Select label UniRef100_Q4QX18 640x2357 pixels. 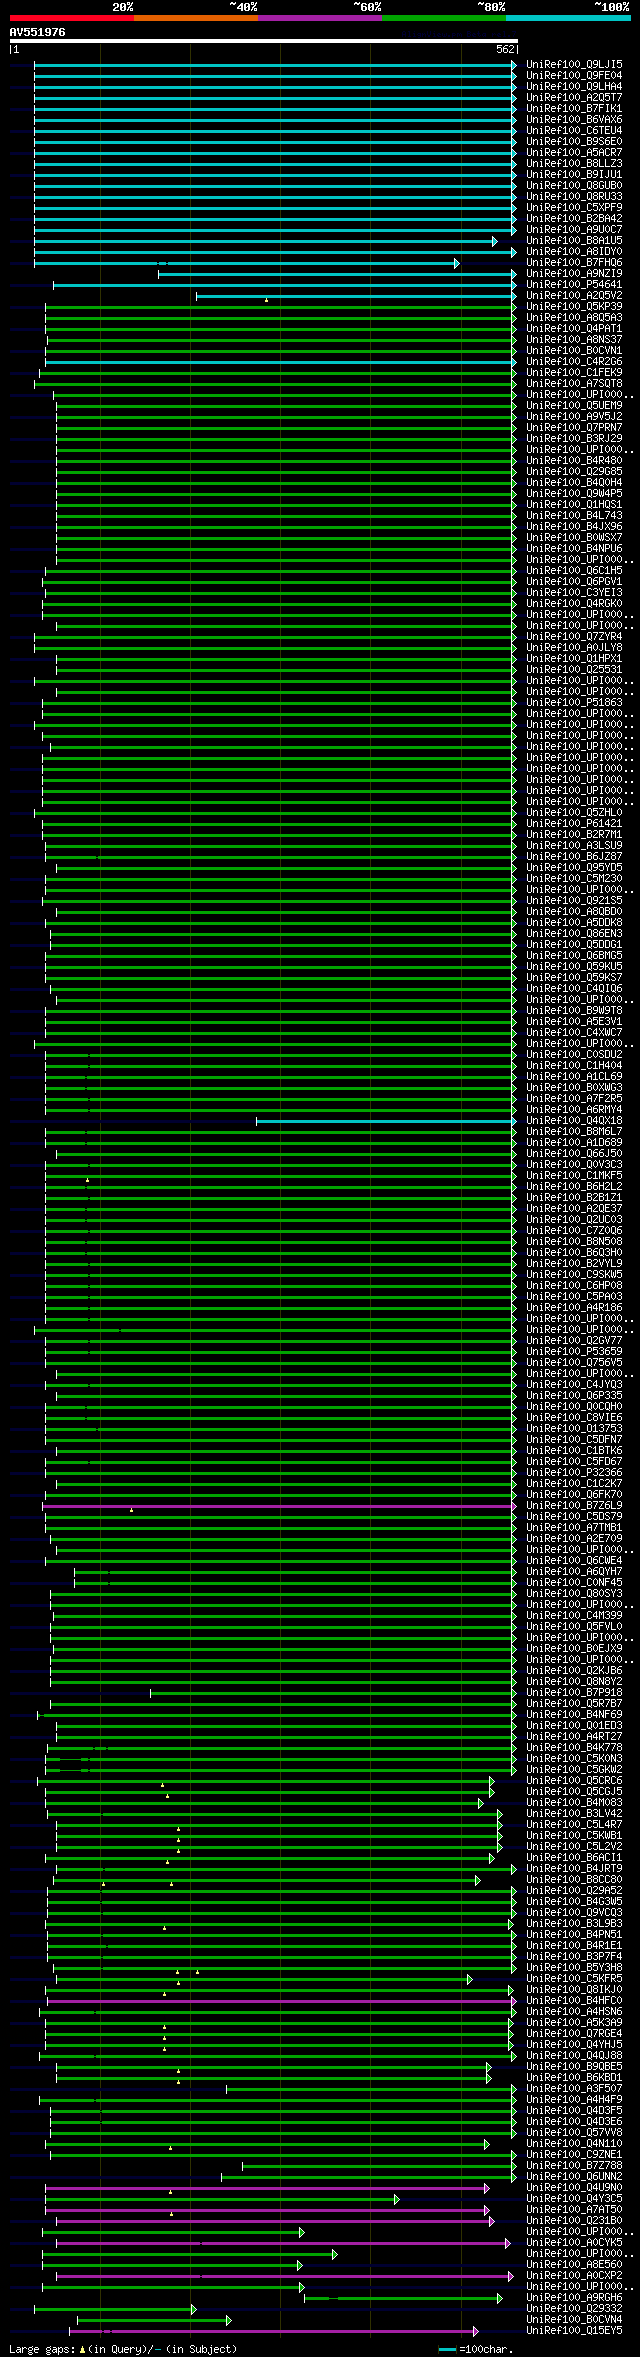(x=574, y=1121)
